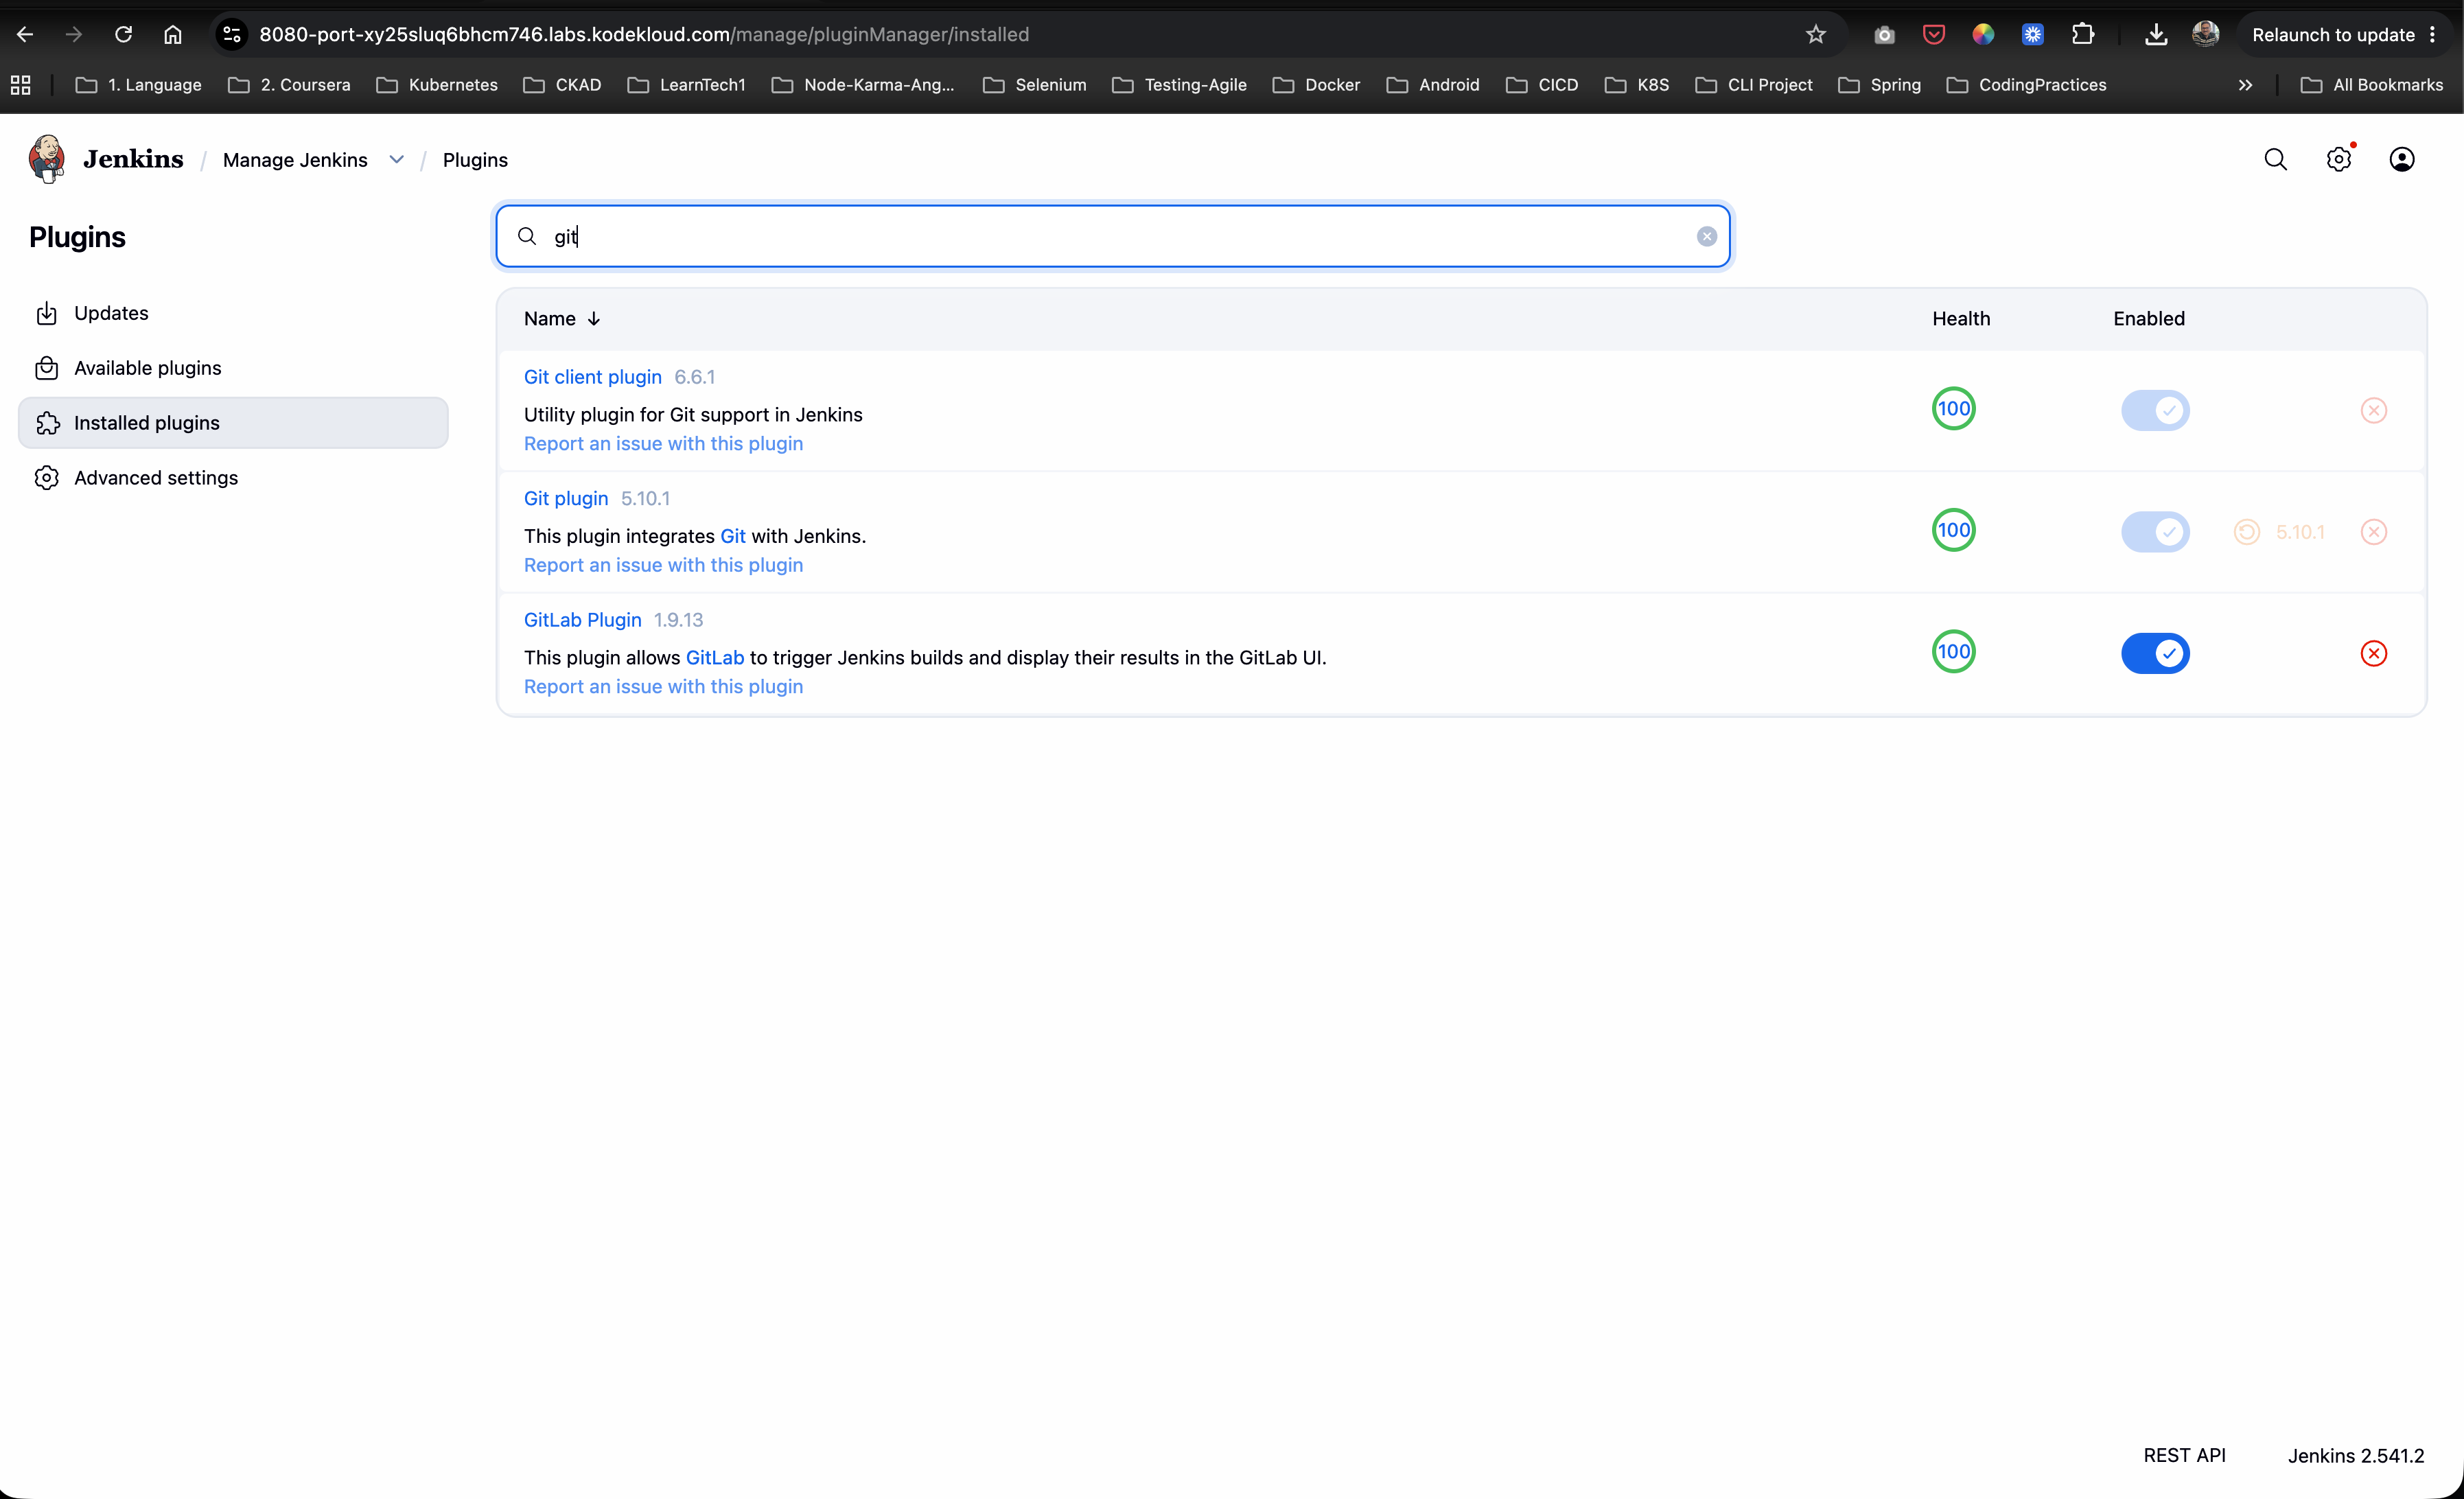Viewport: 2464px width, 1499px height.
Task: Open Git client plugin link
Action: click(593, 377)
